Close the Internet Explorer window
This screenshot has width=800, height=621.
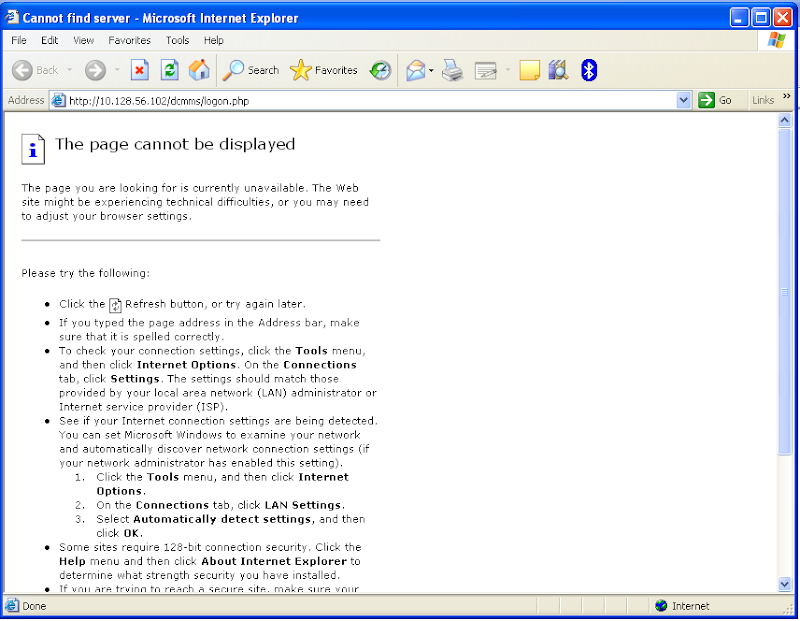pyautogui.click(x=783, y=17)
